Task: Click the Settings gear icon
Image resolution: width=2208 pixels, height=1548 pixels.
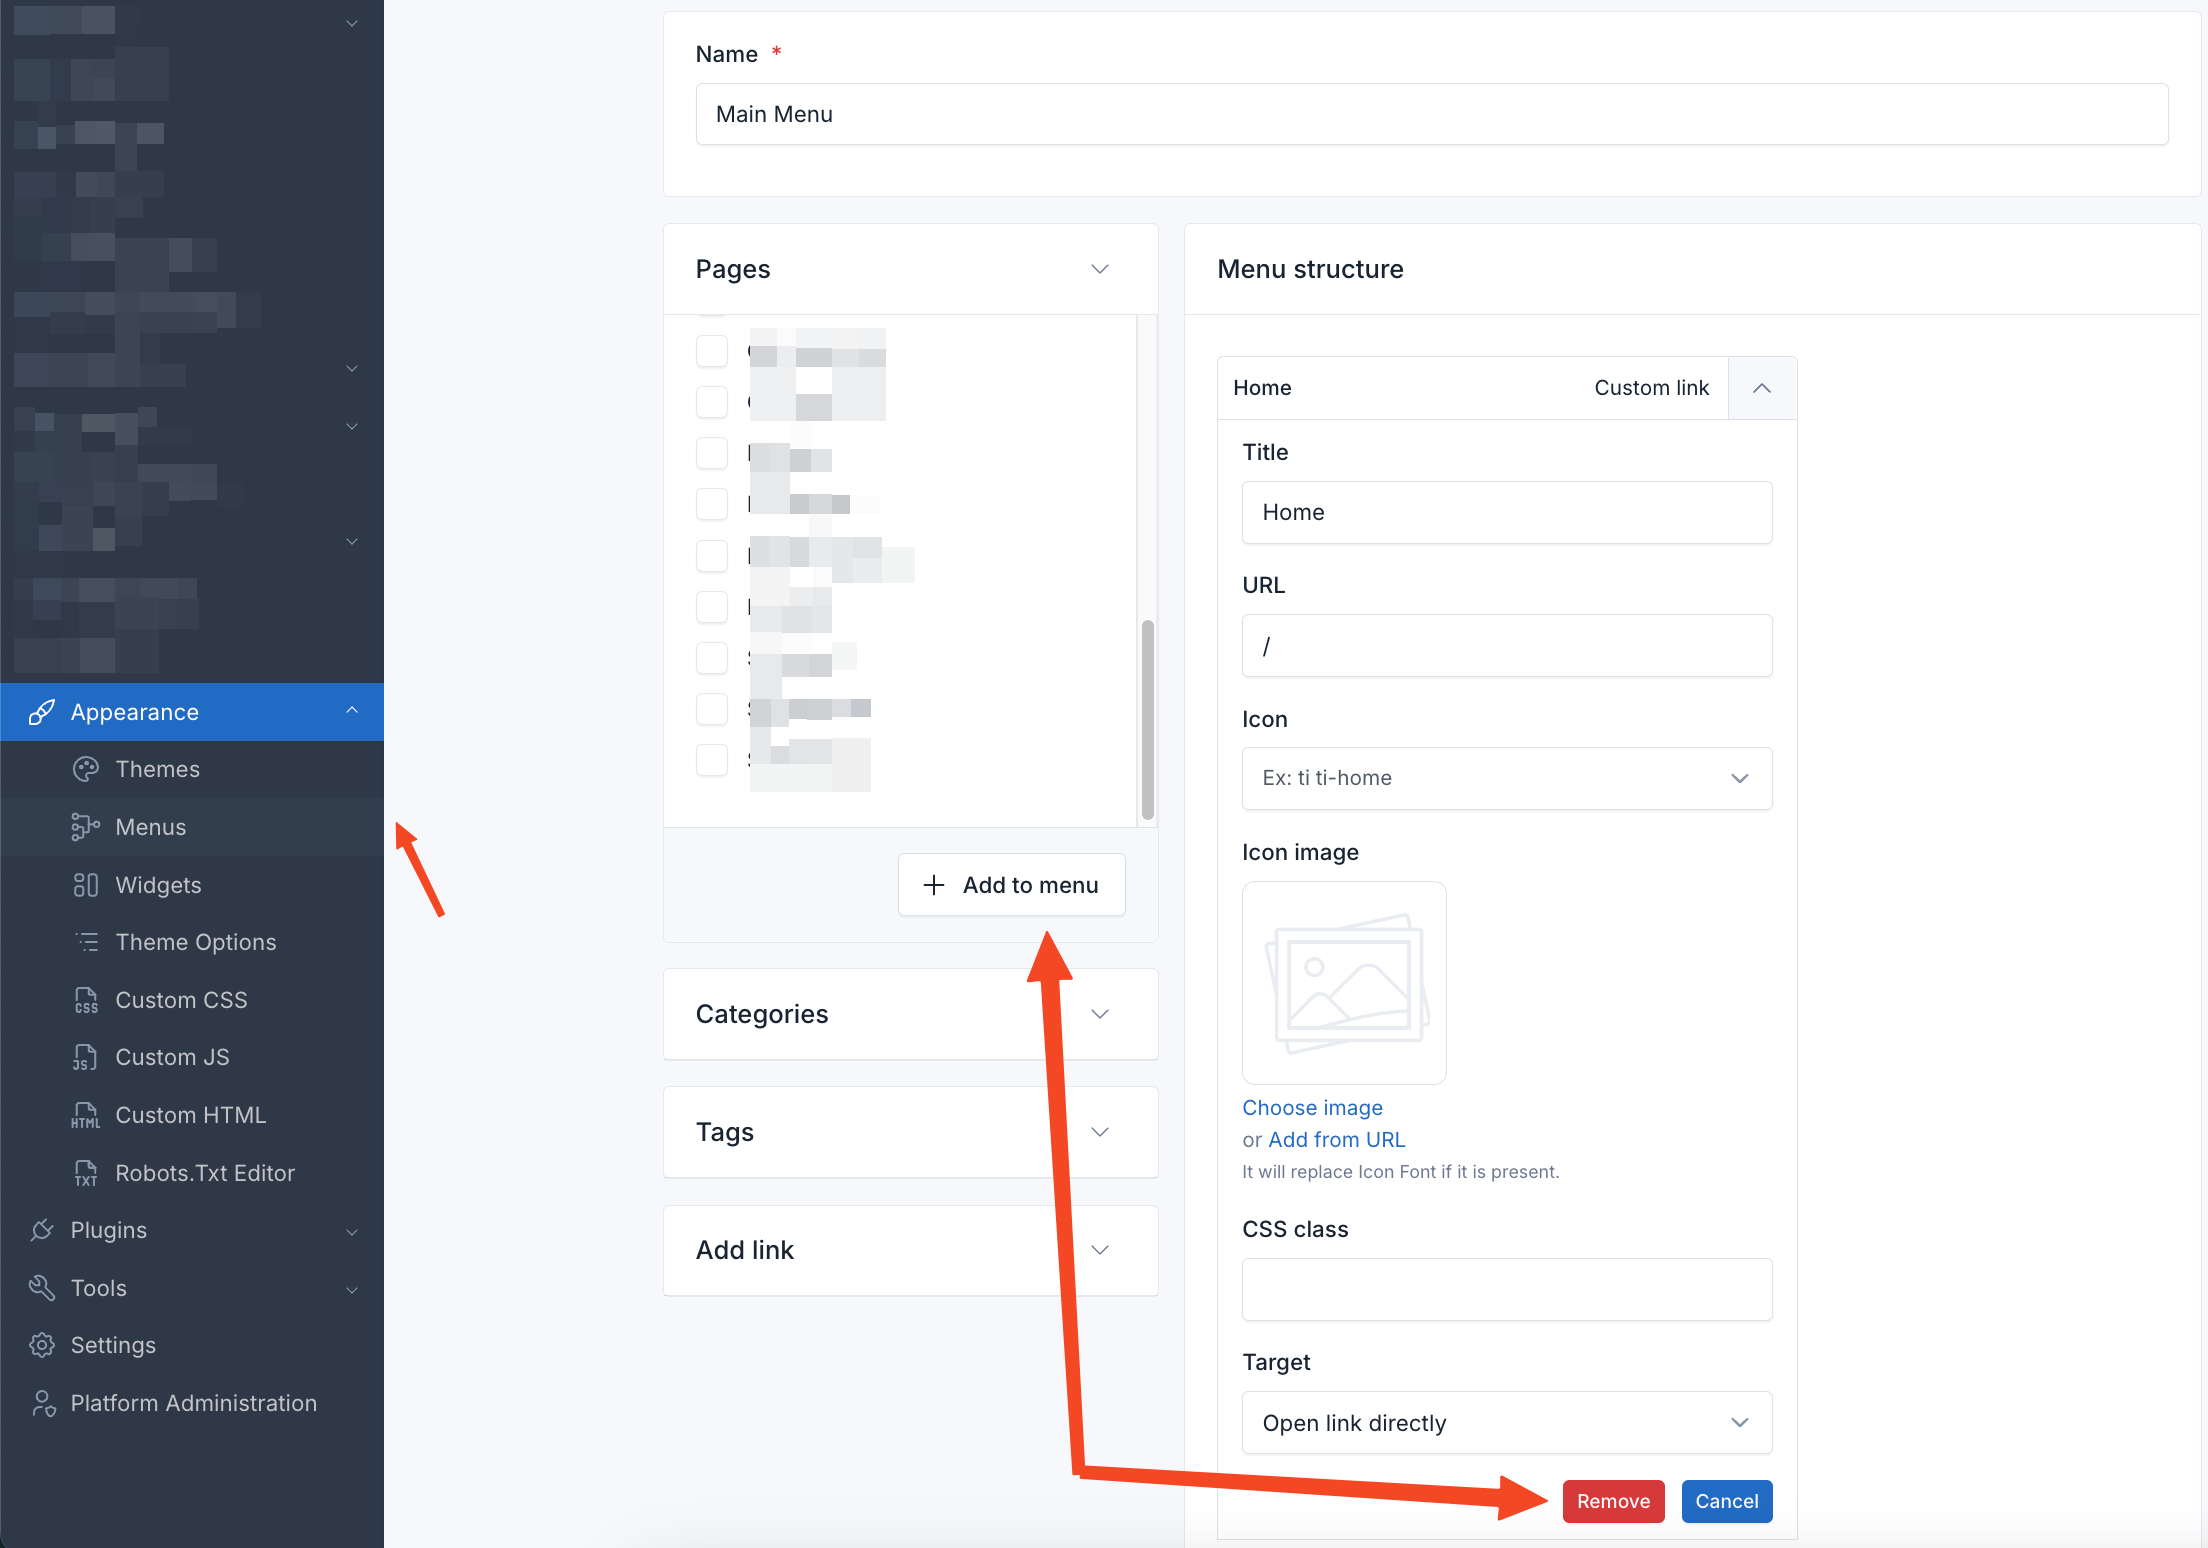Action: 41,1345
